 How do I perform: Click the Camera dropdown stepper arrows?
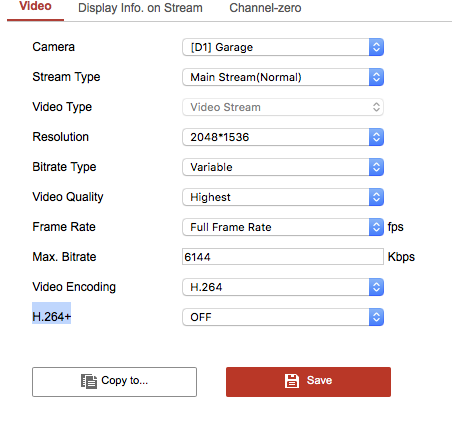click(376, 47)
